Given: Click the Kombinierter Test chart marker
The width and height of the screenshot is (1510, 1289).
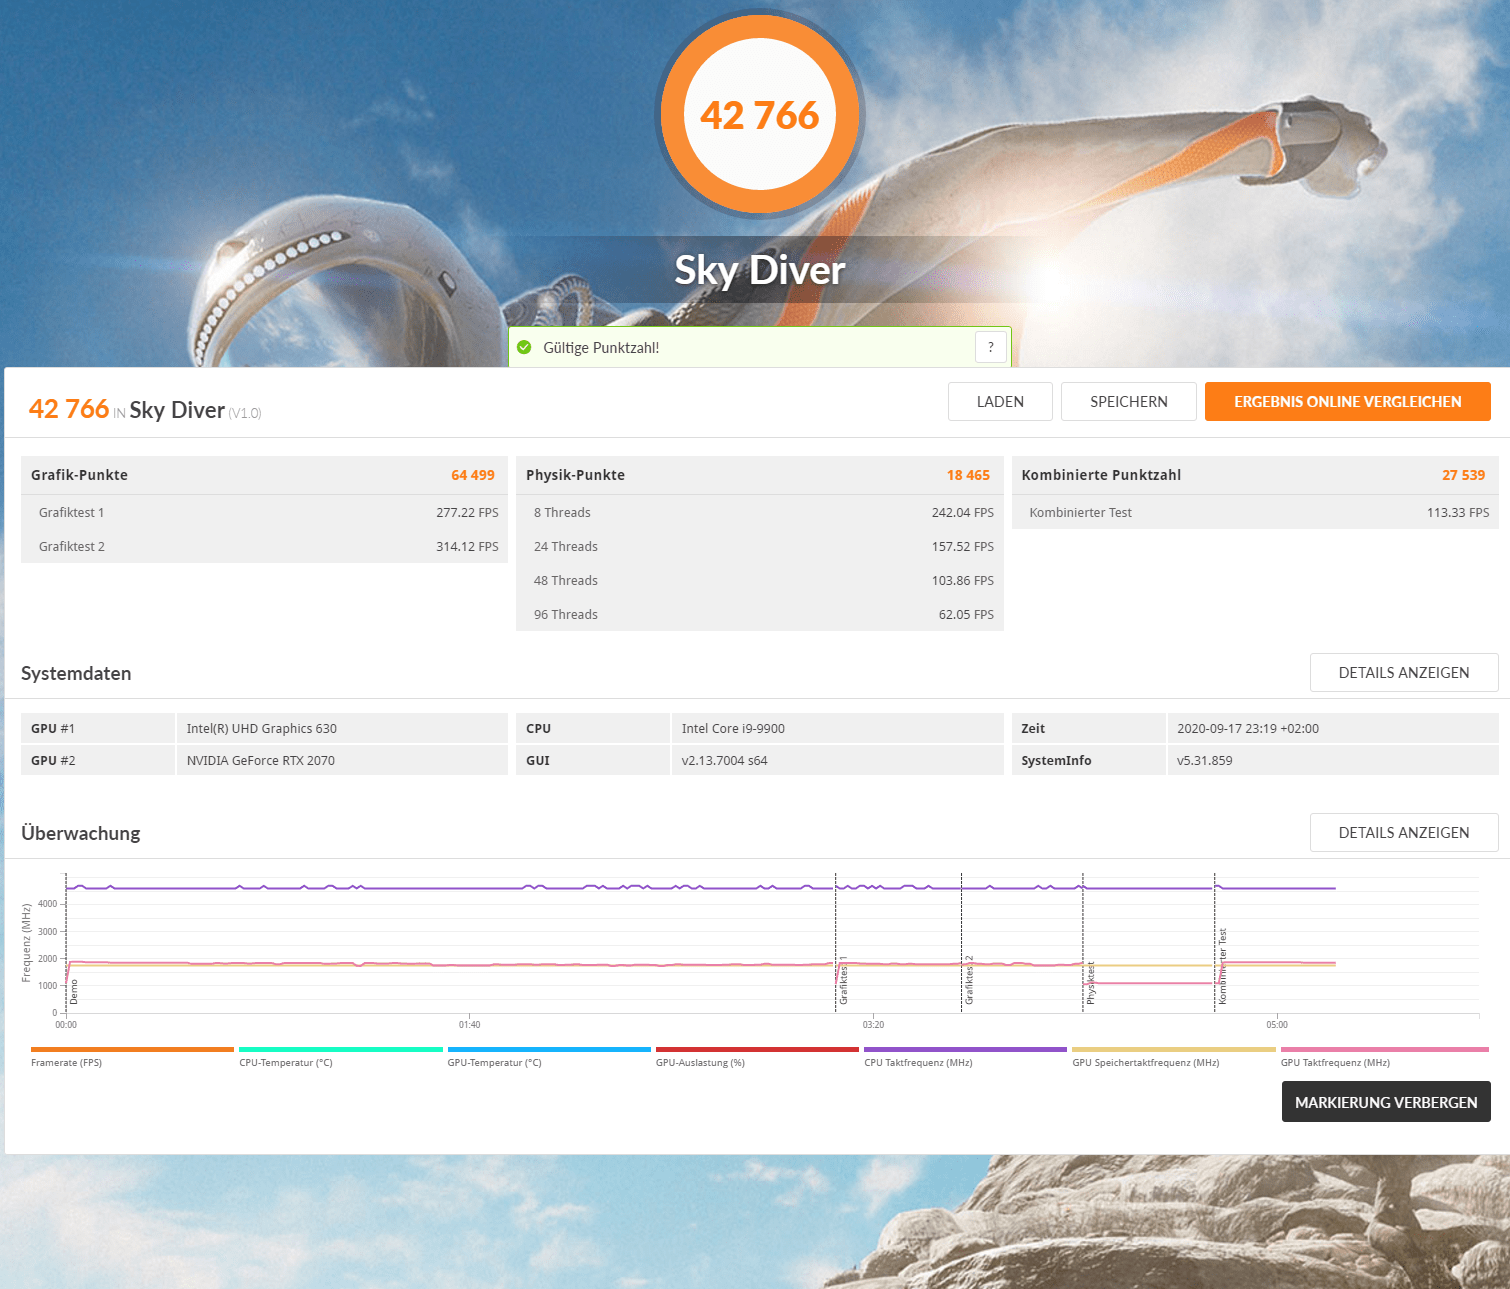Looking at the screenshot, I should pos(1222,966).
